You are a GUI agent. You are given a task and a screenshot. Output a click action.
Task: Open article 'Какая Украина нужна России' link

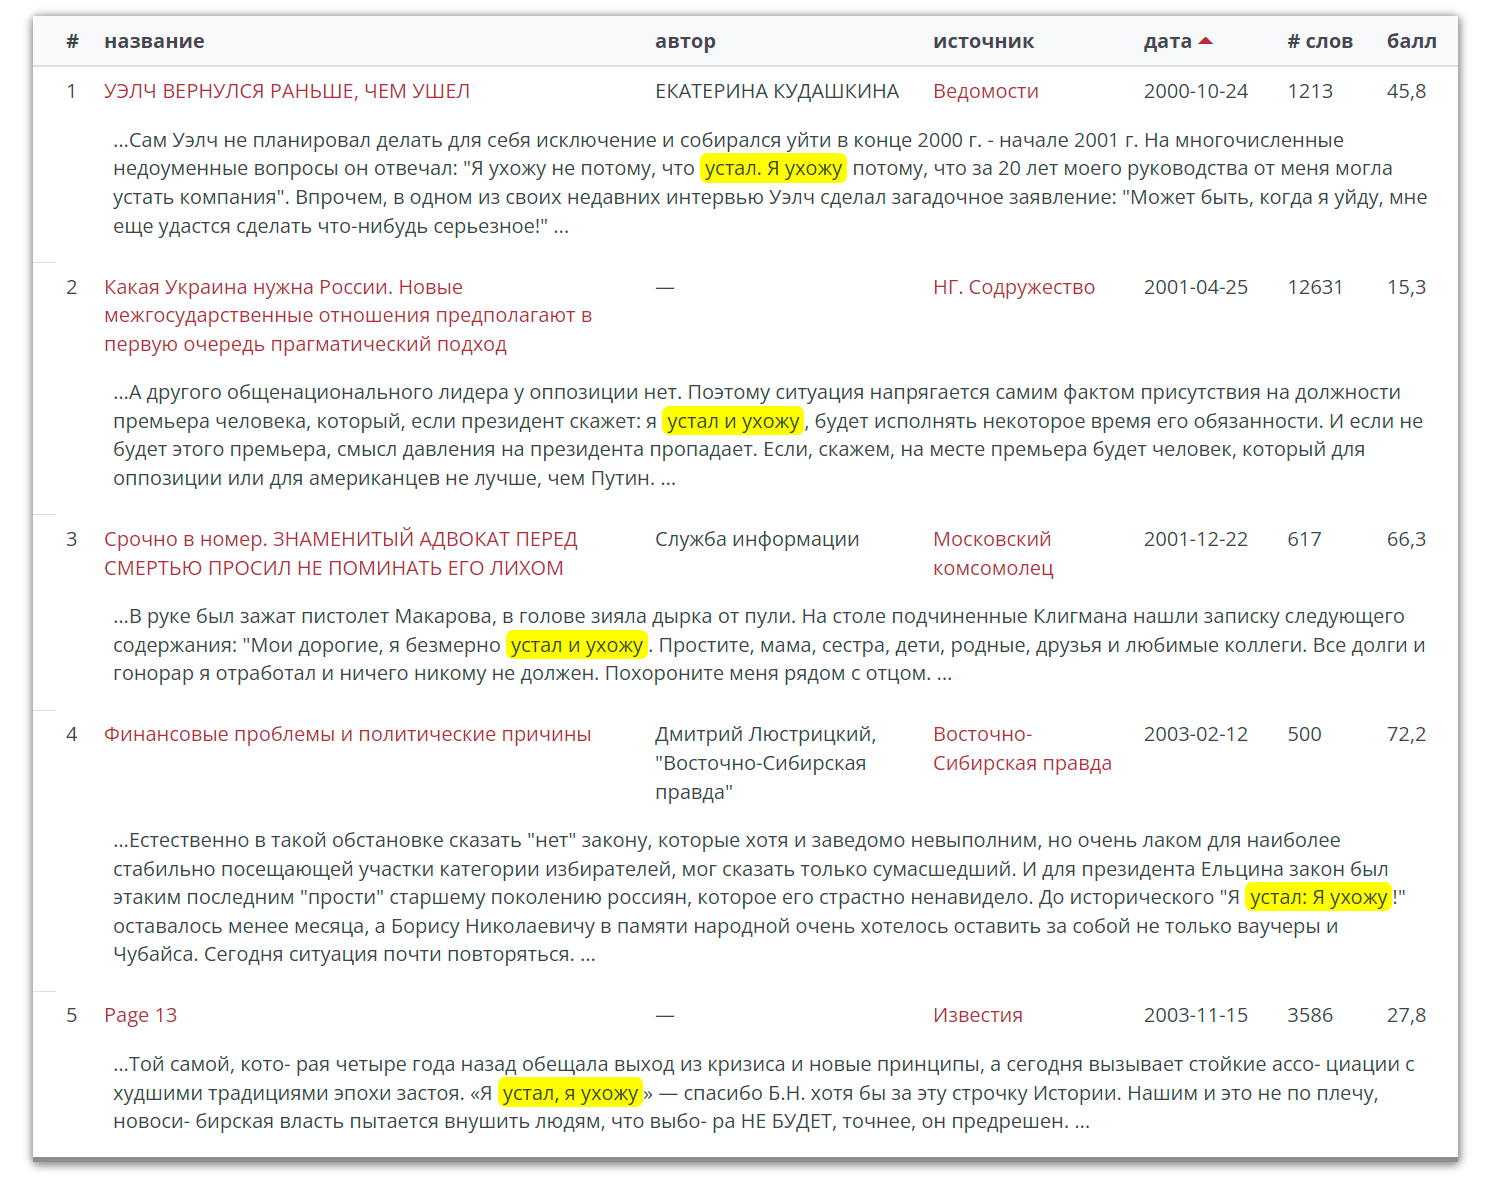(x=348, y=315)
